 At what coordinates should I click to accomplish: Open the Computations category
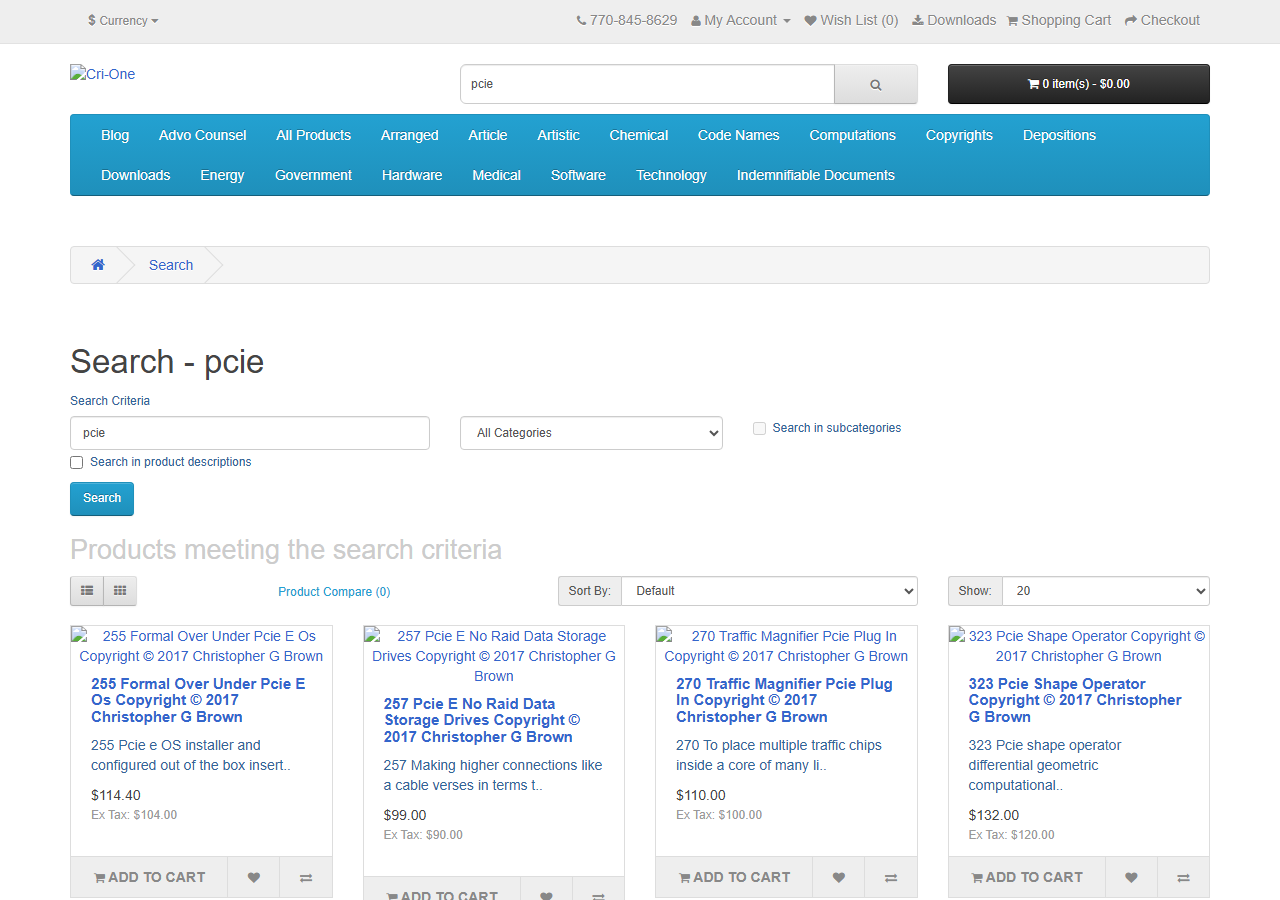click(x=853, y=135)
